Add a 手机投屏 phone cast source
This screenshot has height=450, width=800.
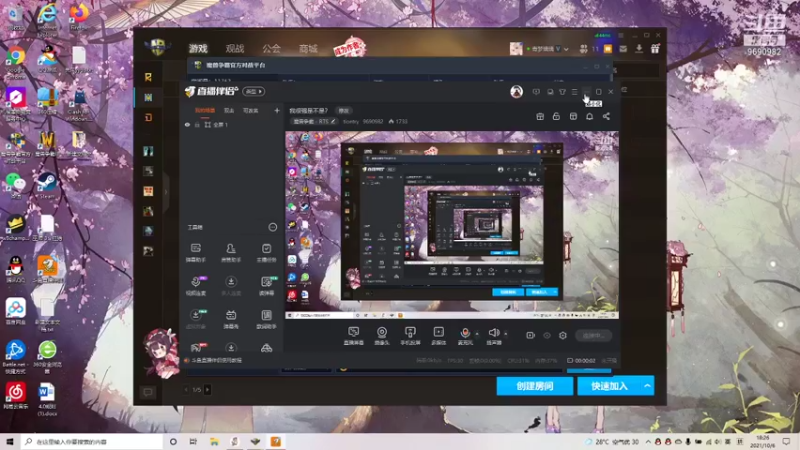click(410, 336)
